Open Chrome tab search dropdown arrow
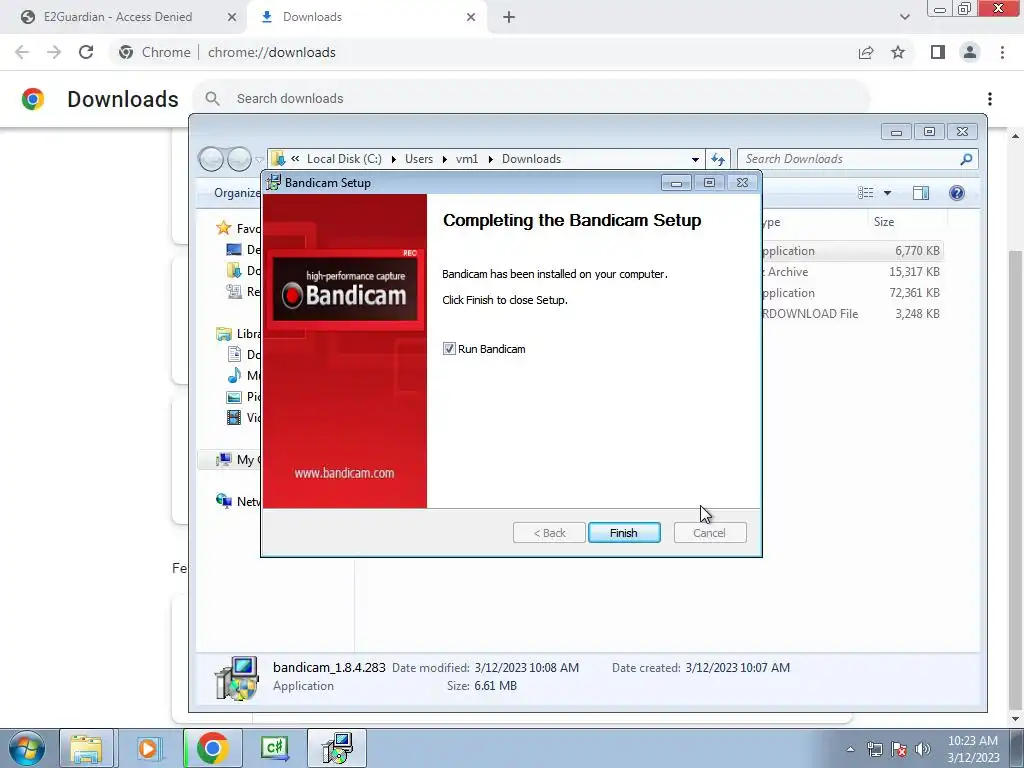 click(x=904, y=18)
